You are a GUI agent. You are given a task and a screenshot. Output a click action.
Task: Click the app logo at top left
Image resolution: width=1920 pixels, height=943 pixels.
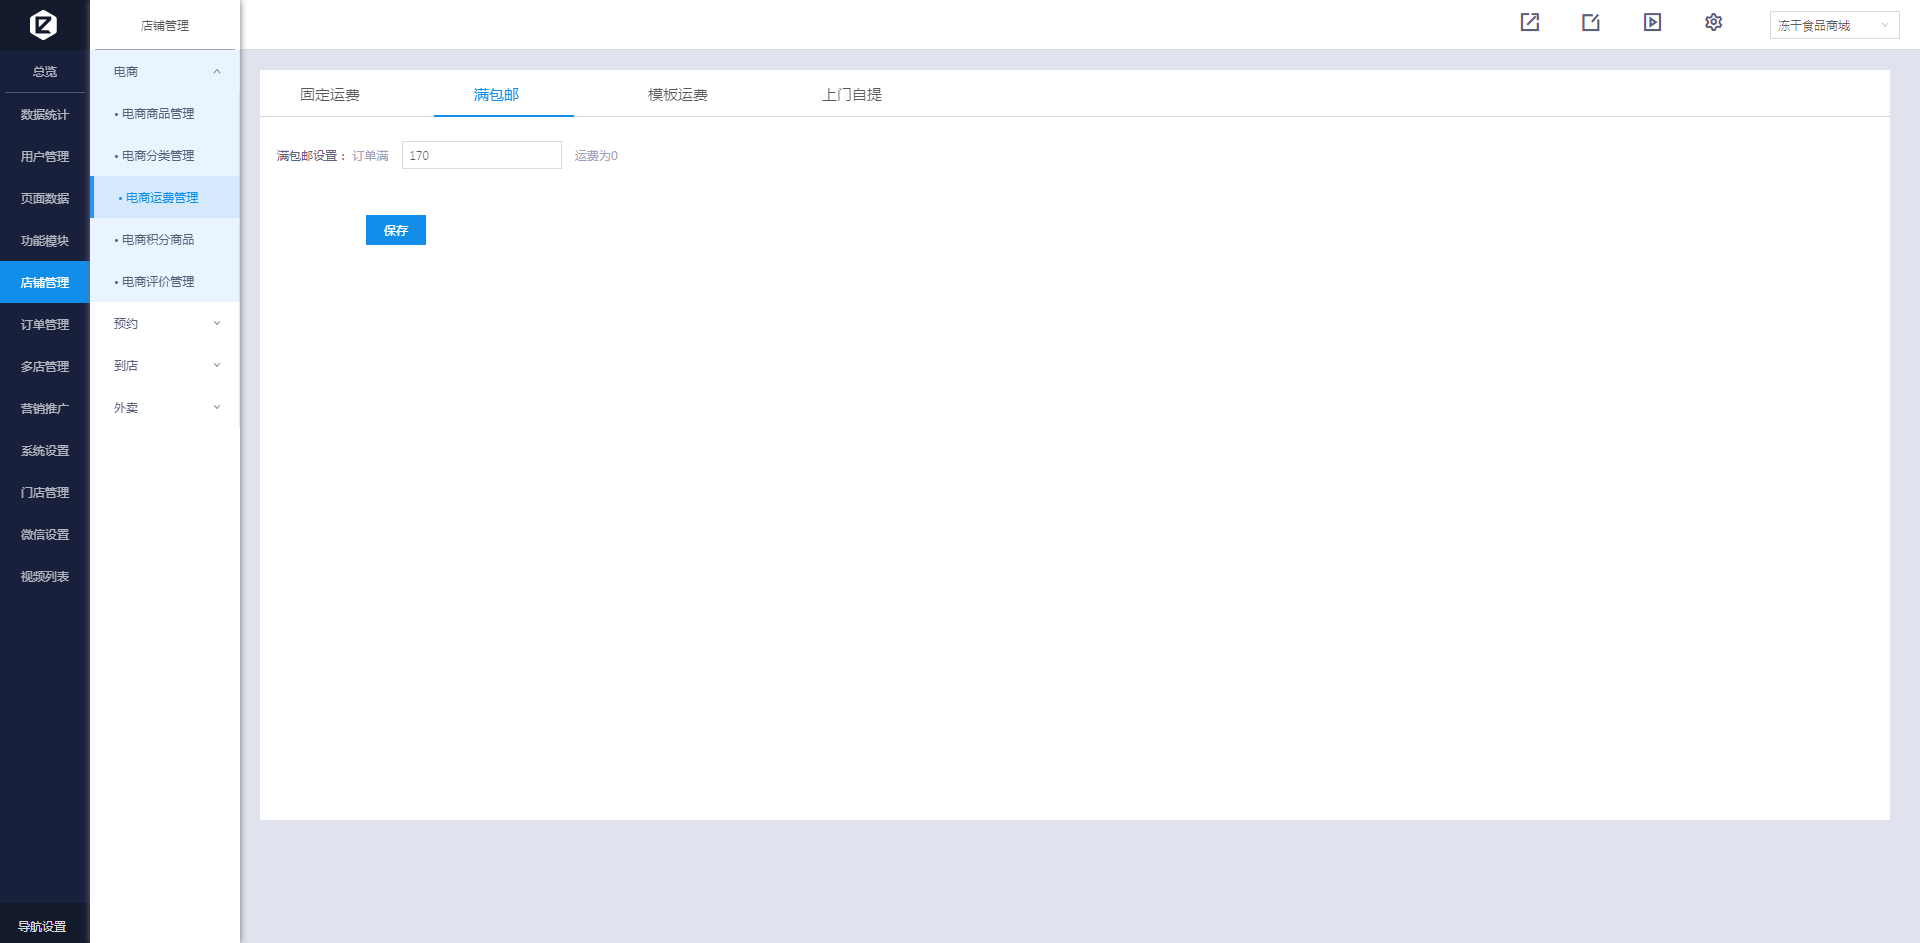tap(43, 24)
